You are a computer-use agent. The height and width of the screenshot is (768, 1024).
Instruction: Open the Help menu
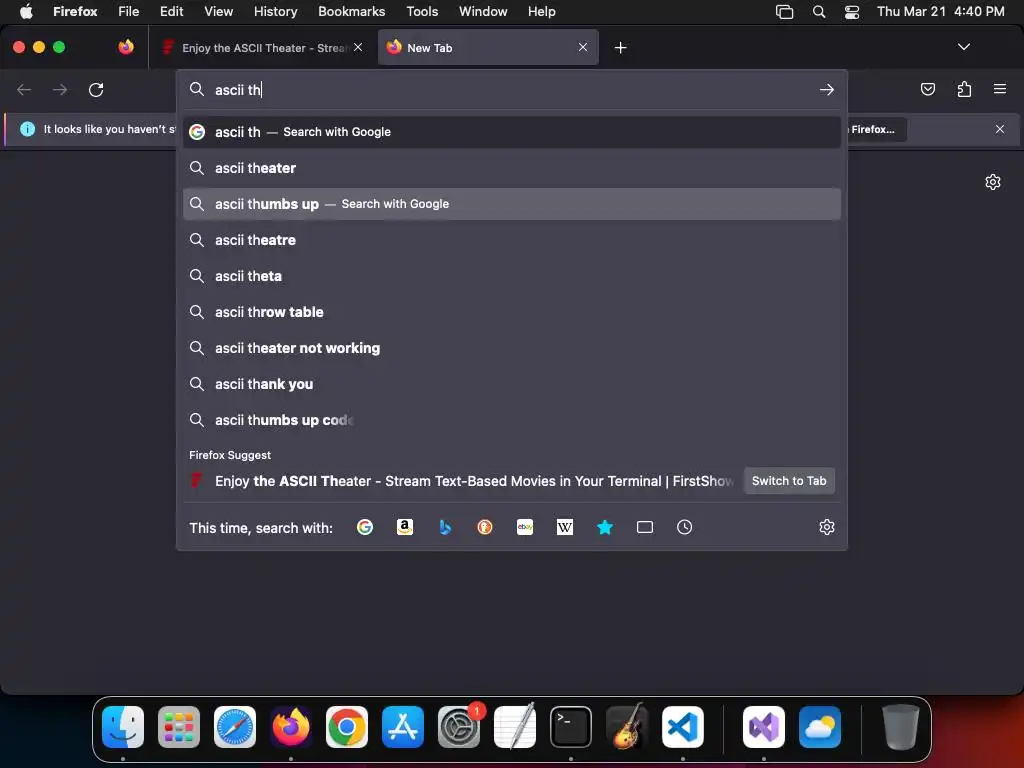pyautogui.click(x=541, y=11)
